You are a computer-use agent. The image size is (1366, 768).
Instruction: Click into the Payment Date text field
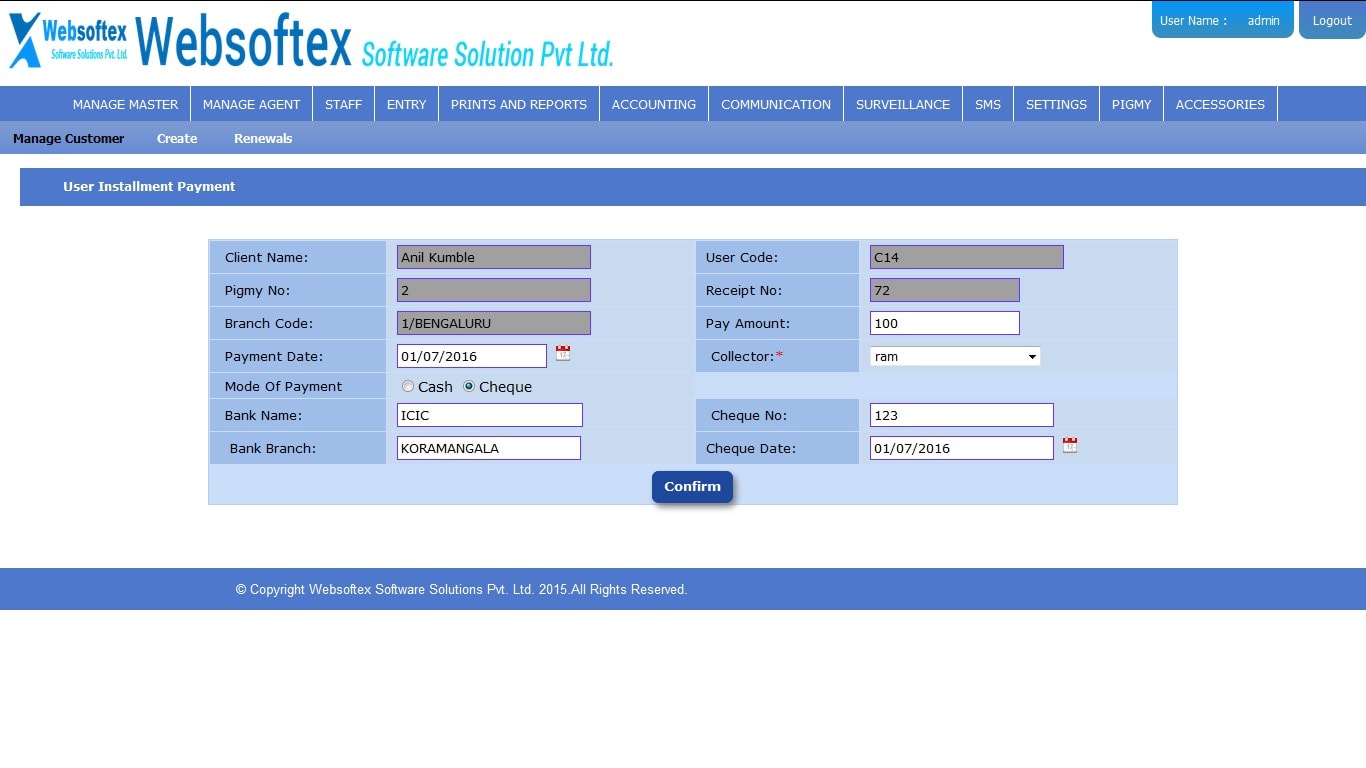471,356
